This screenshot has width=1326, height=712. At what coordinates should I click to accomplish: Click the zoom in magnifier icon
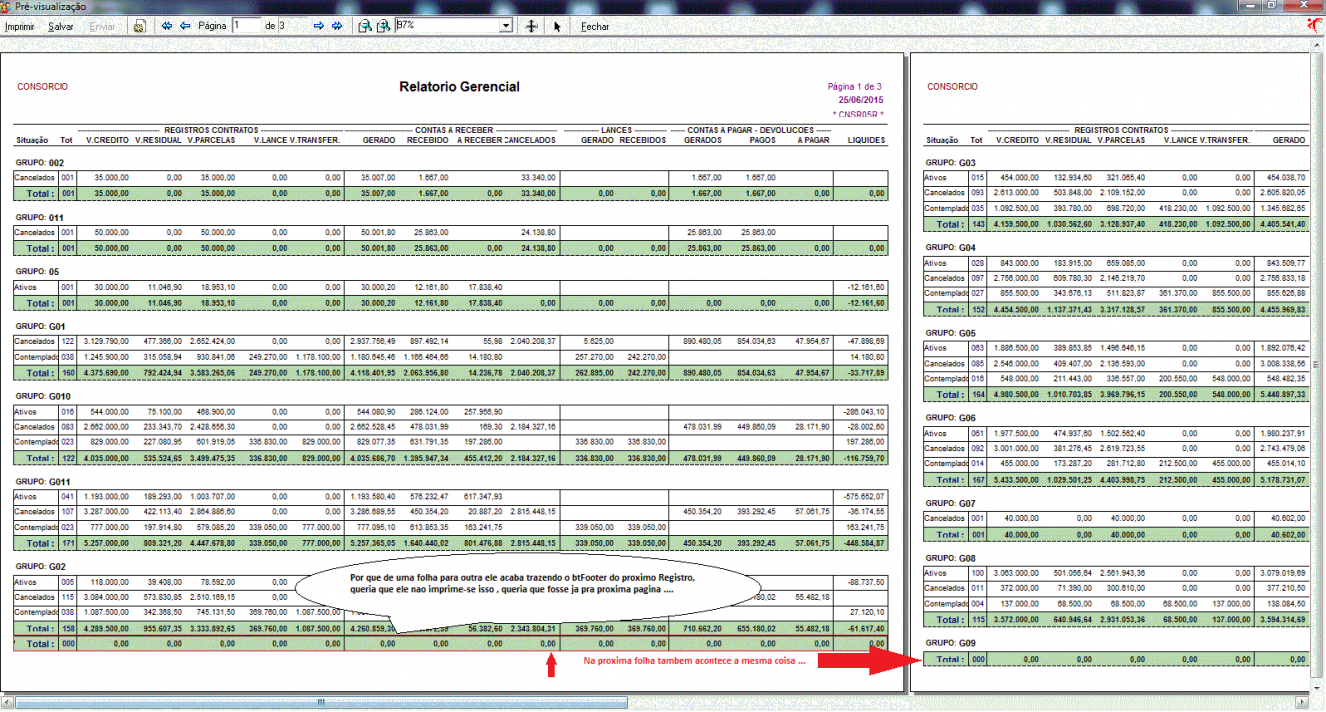point(384,26)
